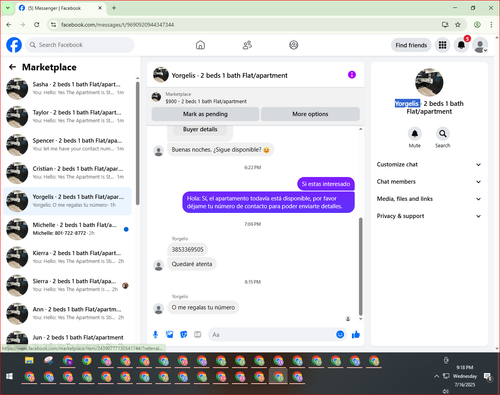Image resolution: width=500 pixels, height=395 pixels.
Task: Open the Friends icon in top navigation
Action: pos(247,45)
